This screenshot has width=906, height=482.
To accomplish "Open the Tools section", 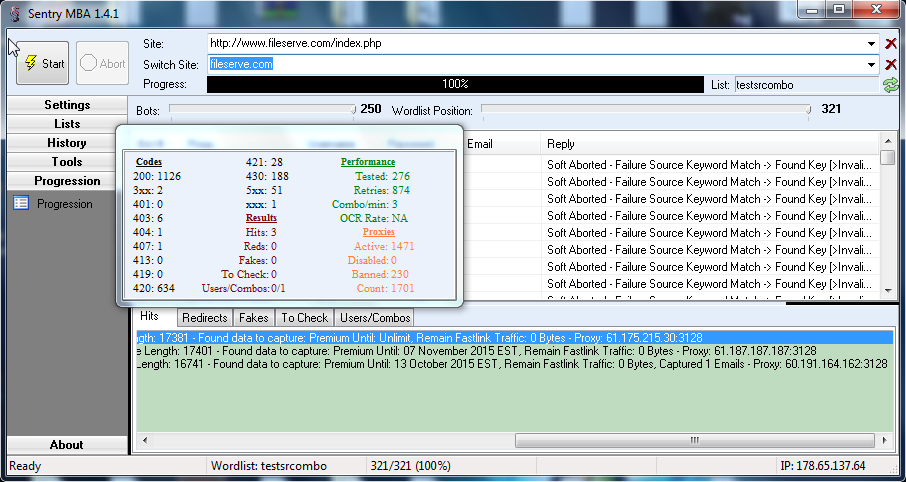I will point(67,162).
